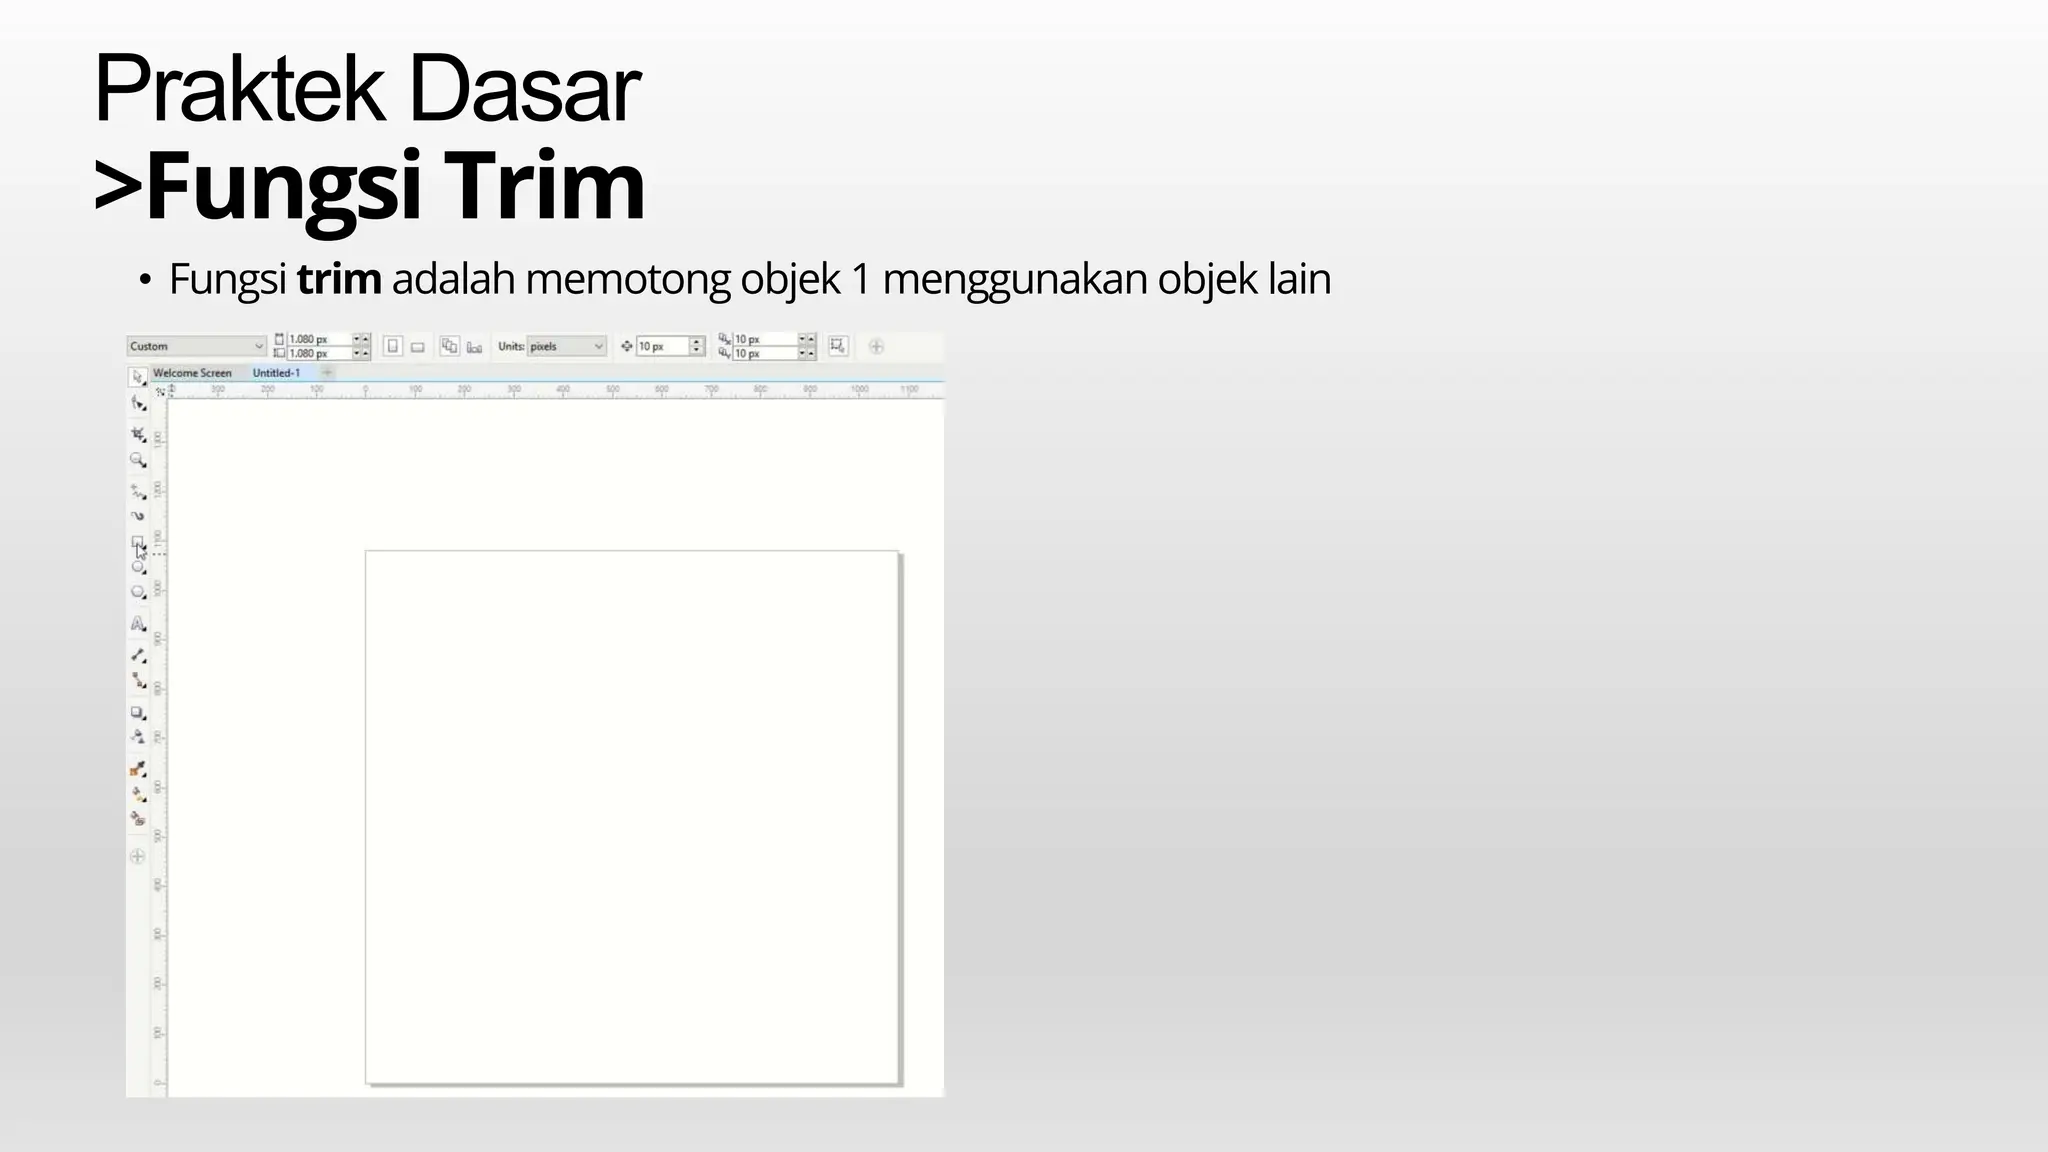Screen dimensions: 2048x1152
Task: Add a new document tab with plus
Action: tap(326, 373)
